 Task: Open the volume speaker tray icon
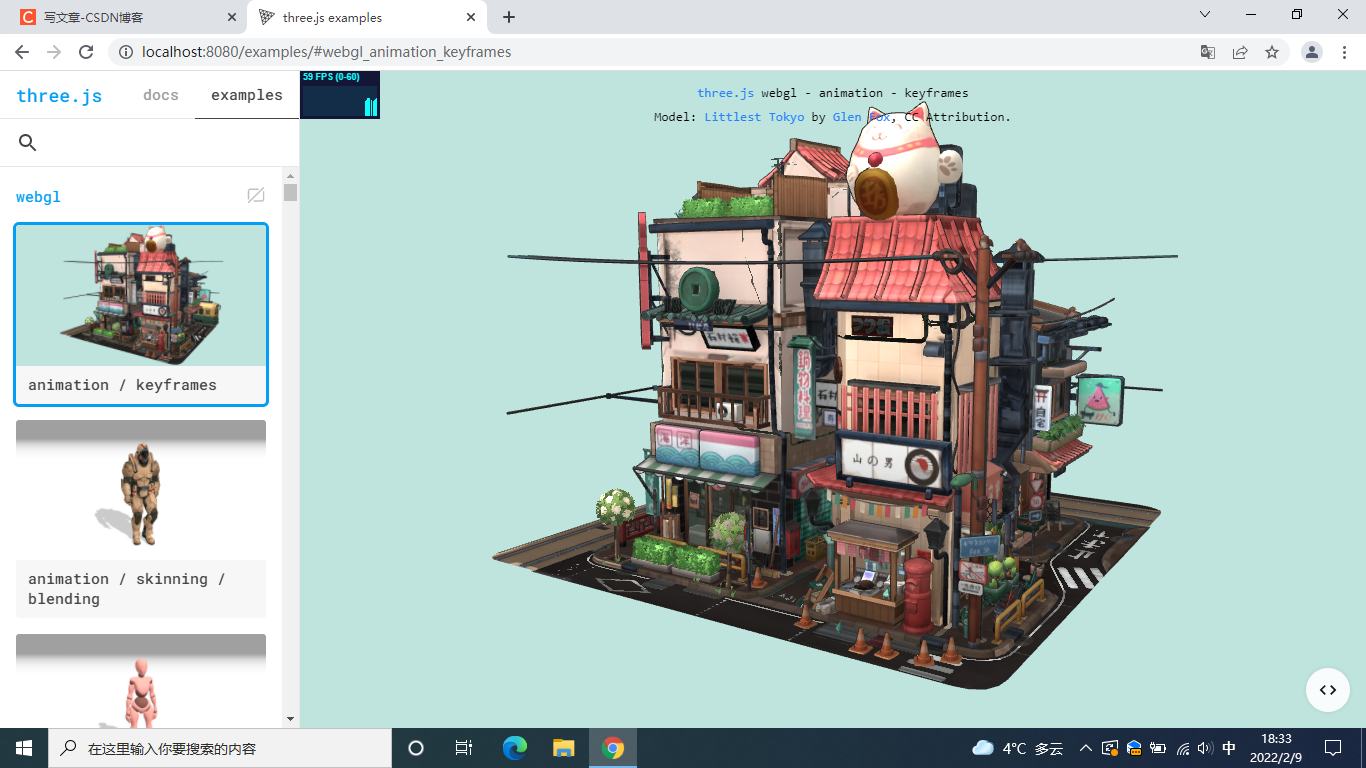pyautogui.click(x=1205, y=748)
